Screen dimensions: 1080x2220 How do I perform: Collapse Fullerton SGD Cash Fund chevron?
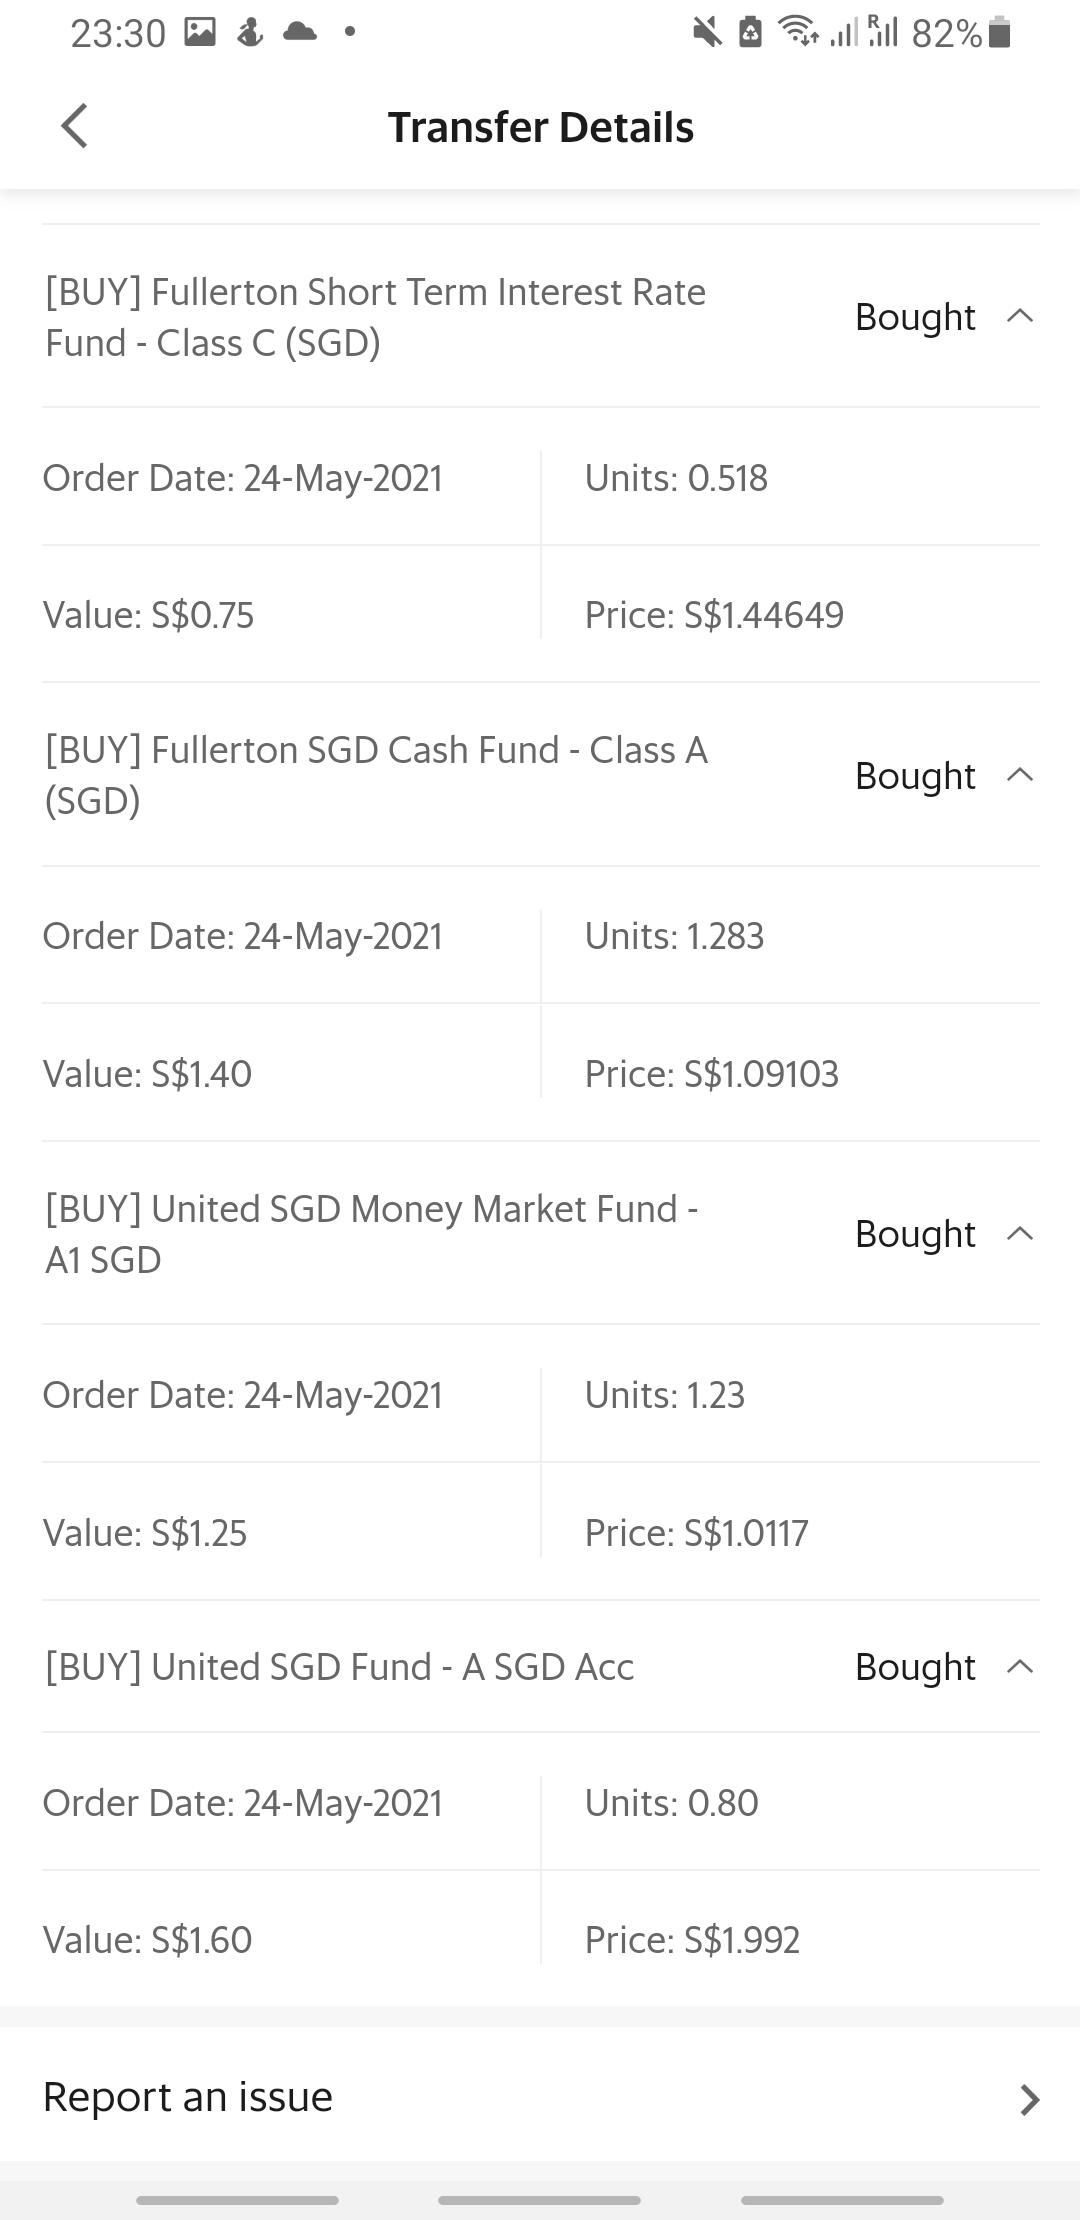(1019, 775)
